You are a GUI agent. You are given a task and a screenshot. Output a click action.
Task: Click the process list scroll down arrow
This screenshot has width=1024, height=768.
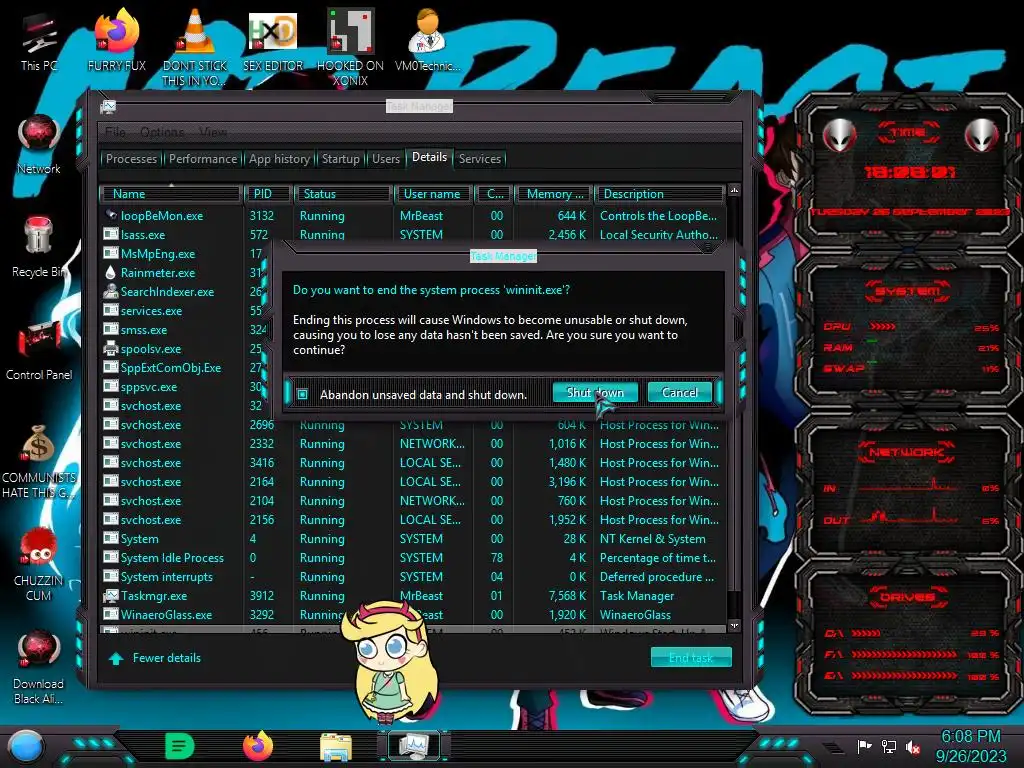pos(734,626)
